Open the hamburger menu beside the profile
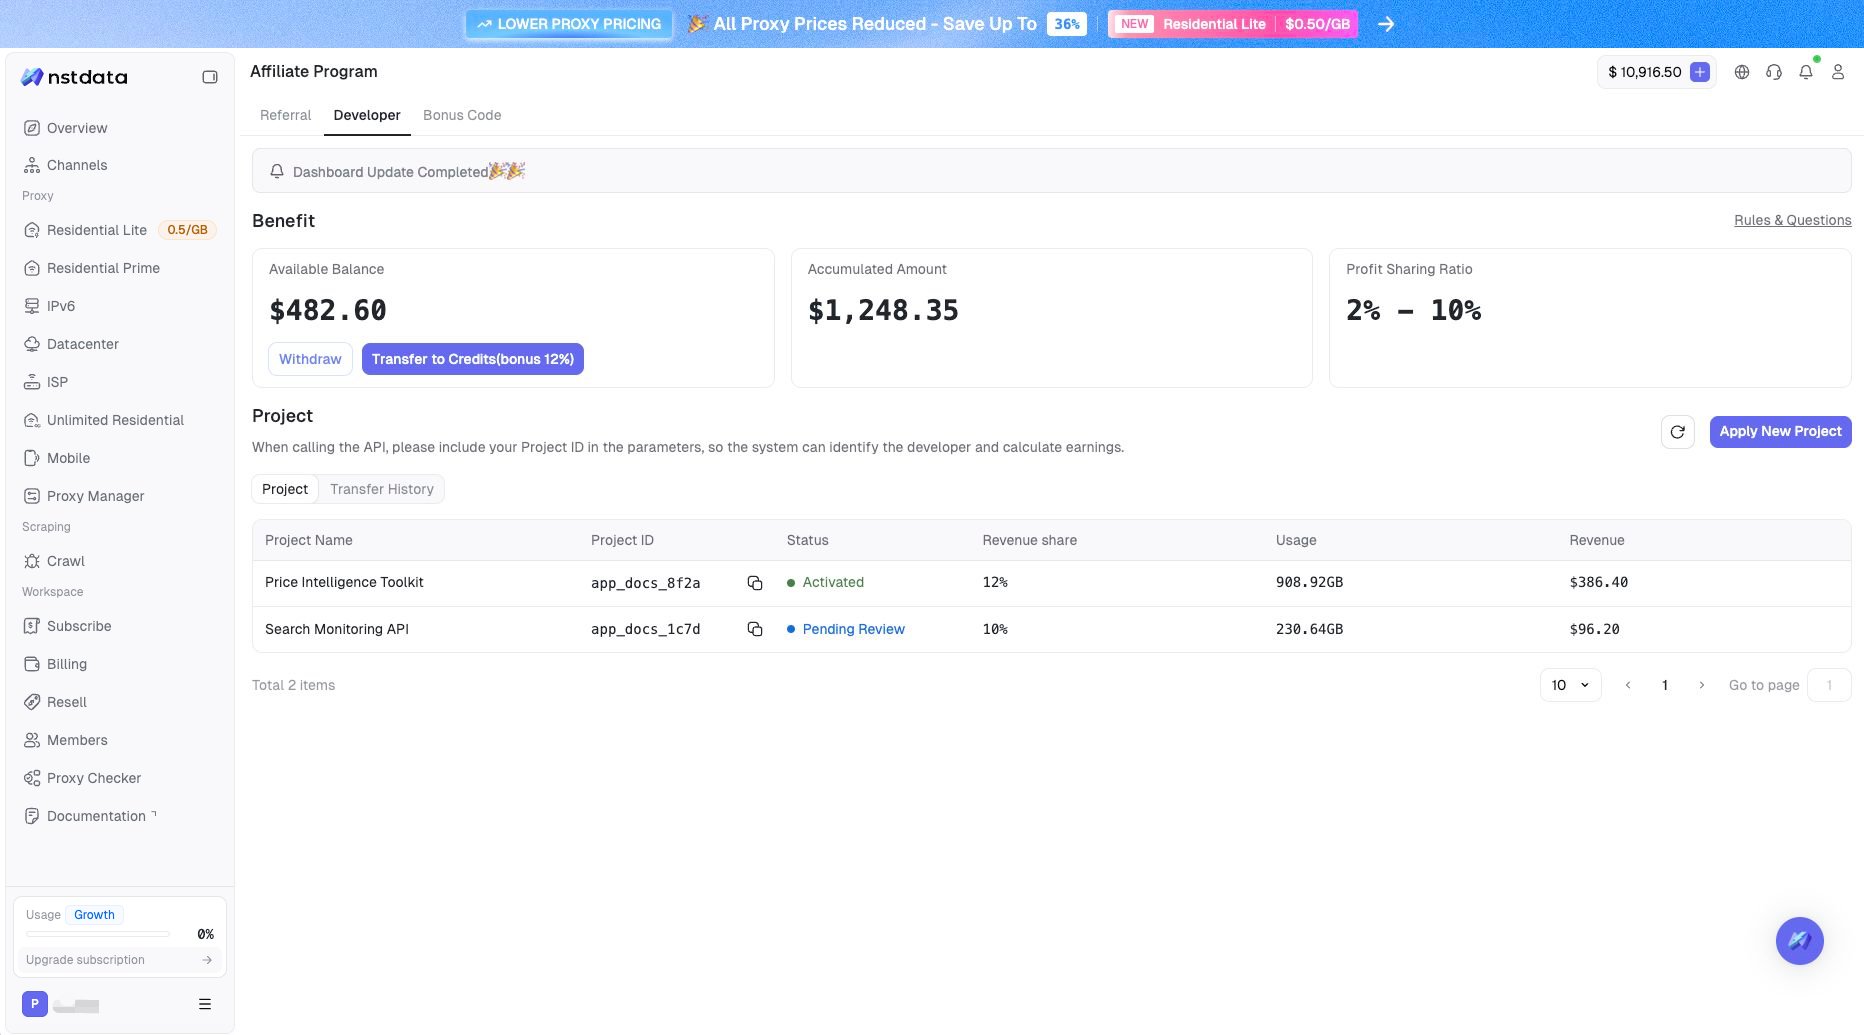 [205, 1004]
